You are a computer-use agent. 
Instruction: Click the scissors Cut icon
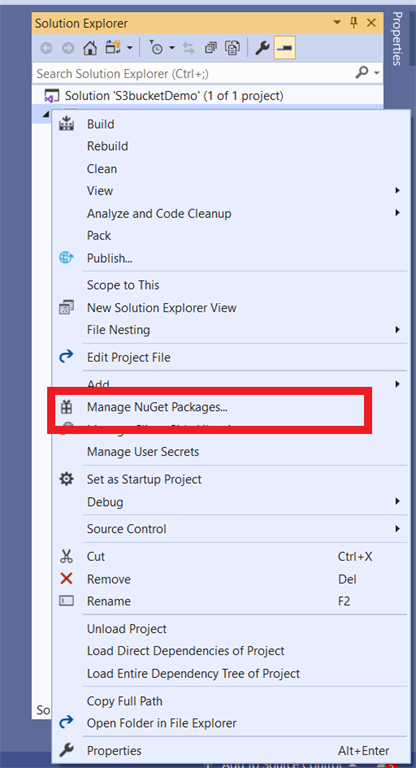tap(66, 556)
